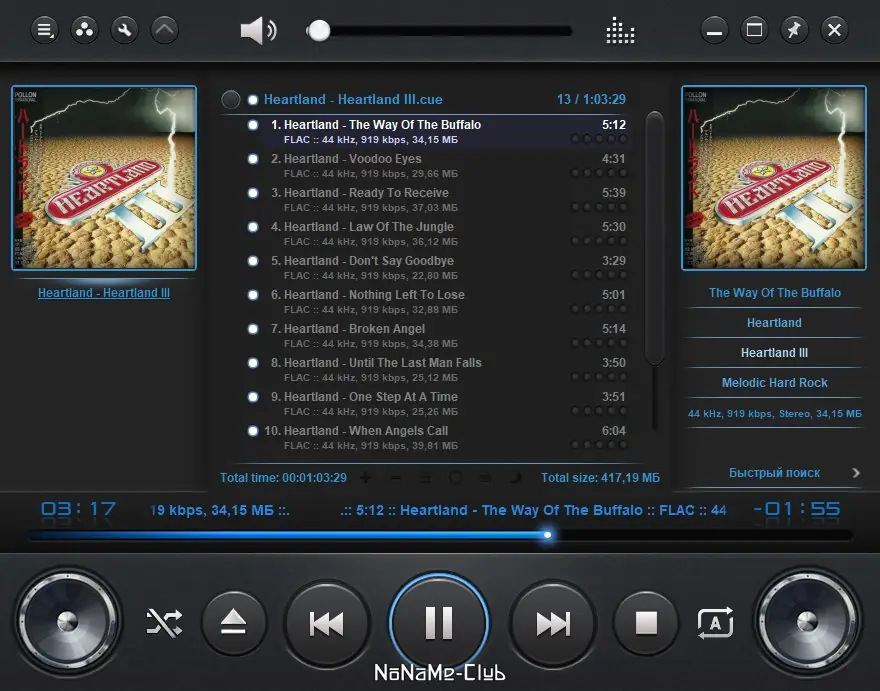
Task: Click the right speaker knob
Action: [808, 621]
